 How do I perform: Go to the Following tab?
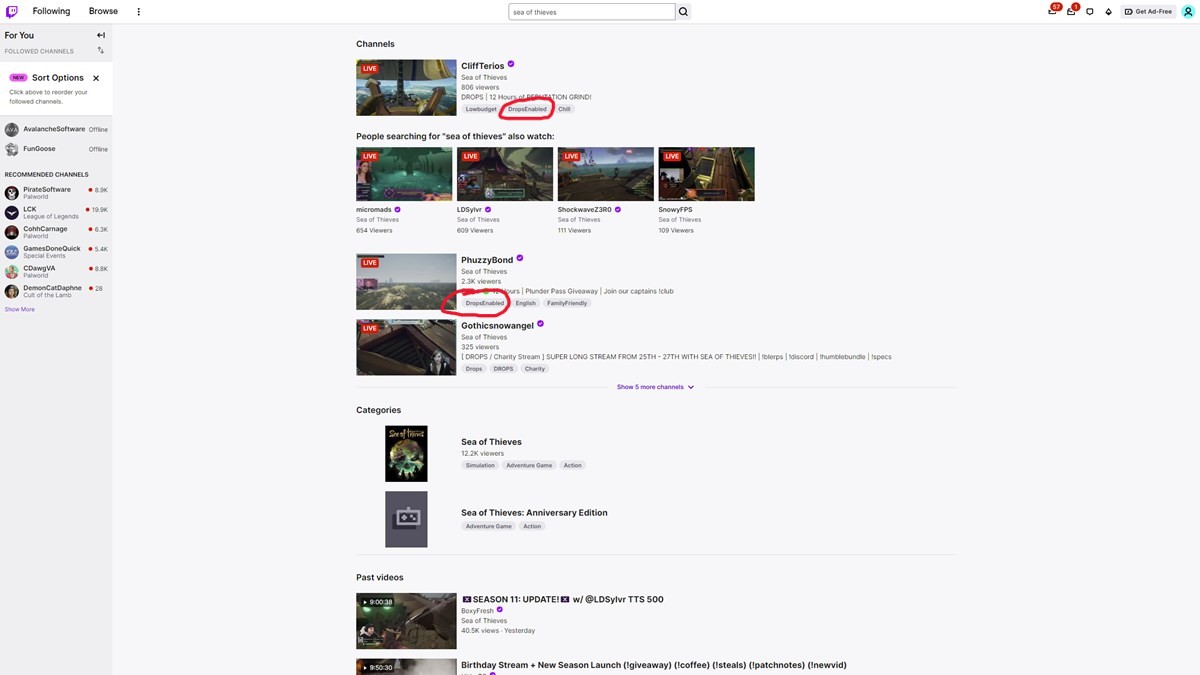click(51, 11)
